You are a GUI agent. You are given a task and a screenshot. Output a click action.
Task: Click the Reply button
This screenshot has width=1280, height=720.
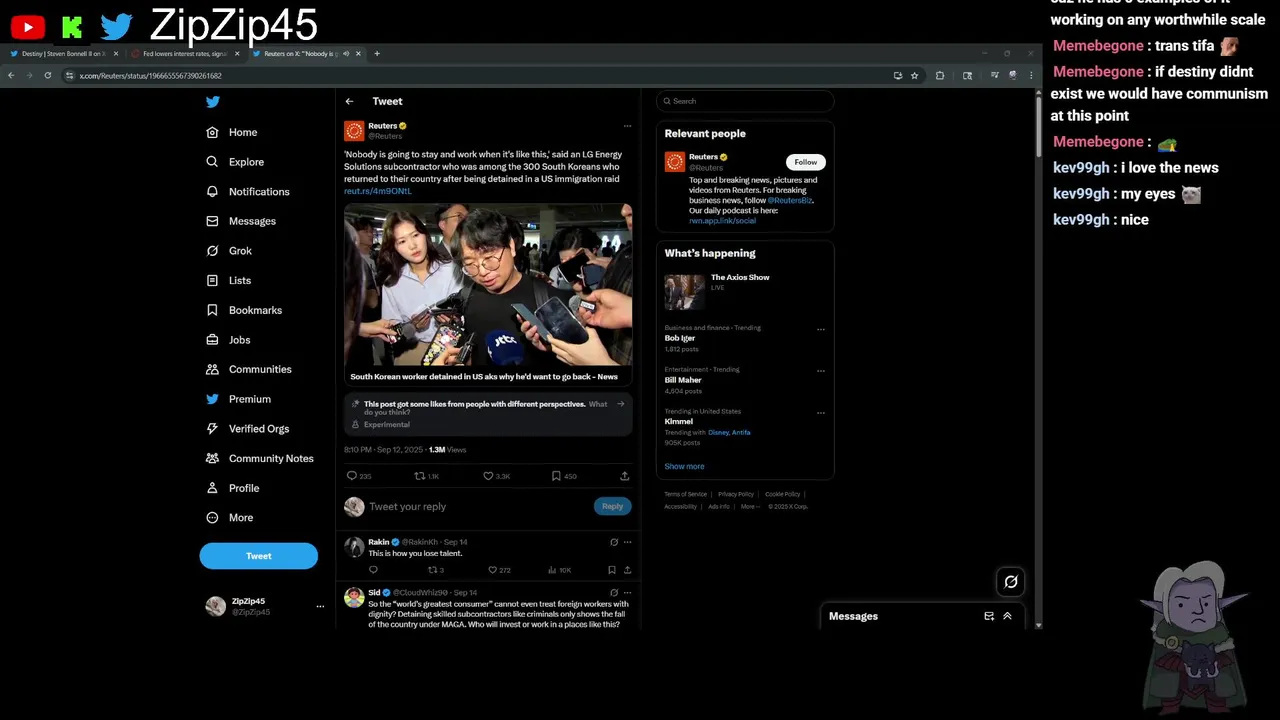tap(612, 506)
